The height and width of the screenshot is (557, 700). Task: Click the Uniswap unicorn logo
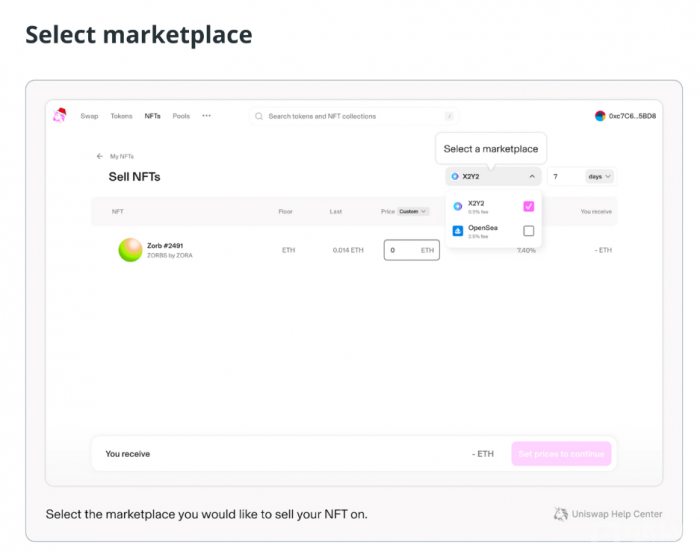coord(60,115)
